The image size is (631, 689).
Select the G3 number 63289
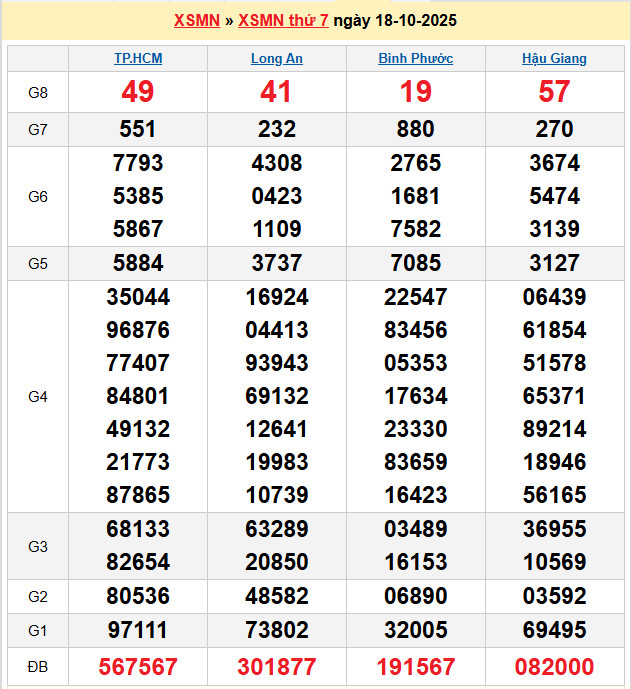[x=277, y=531]
